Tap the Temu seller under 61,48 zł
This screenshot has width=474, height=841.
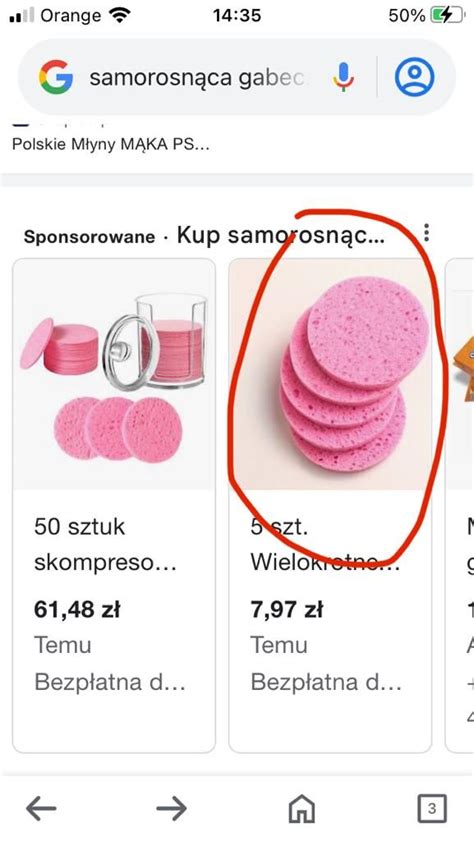point(63,645)
